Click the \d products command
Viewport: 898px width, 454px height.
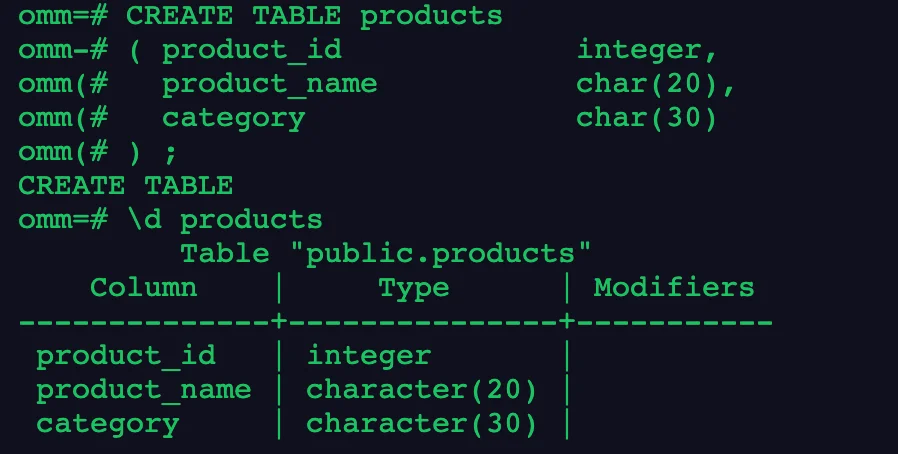(x=225, y=220)
